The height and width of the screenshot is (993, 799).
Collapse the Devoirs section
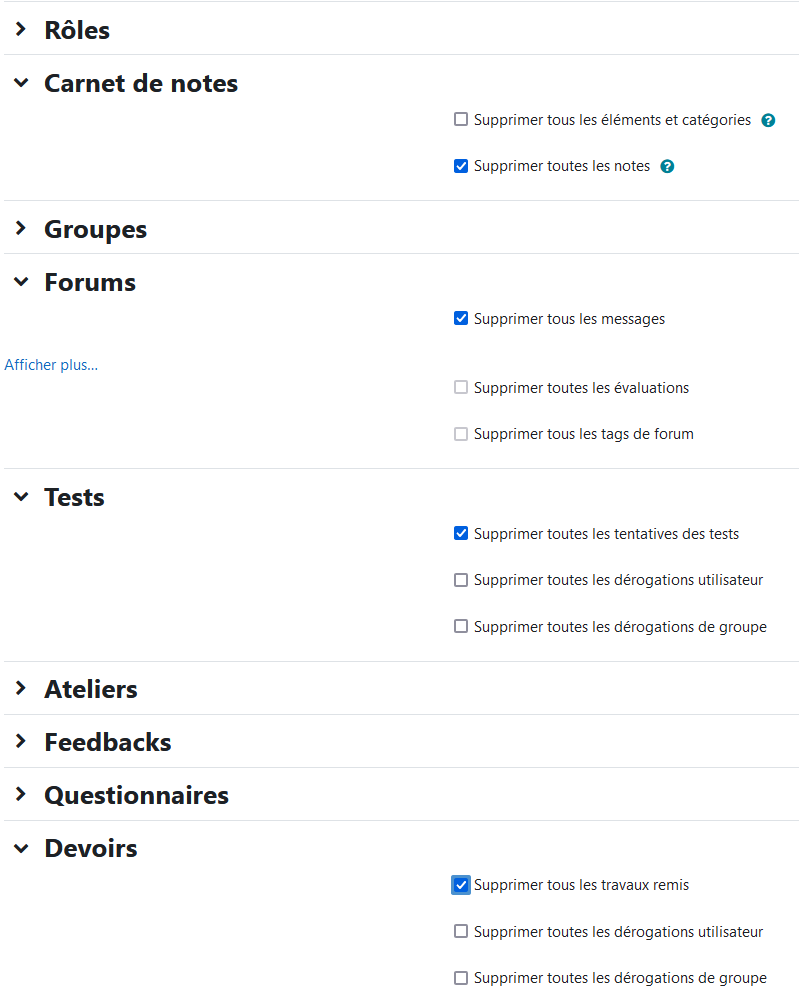[x=21, y=847]
